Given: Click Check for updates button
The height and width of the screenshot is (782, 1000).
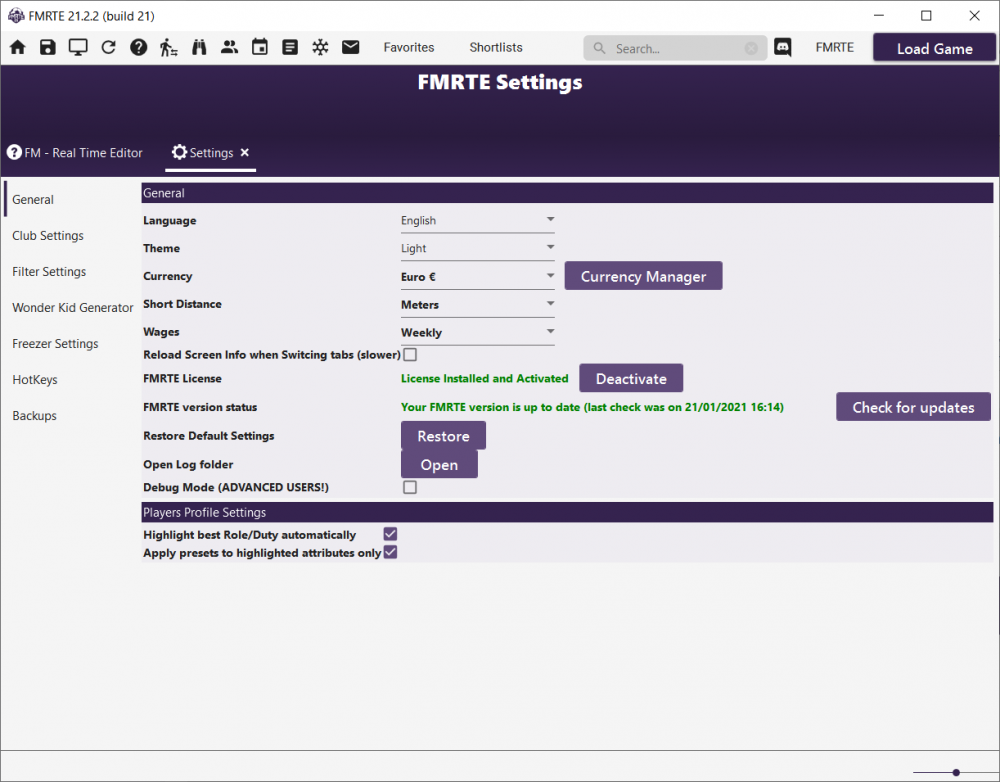Looking at the screenshot, I should pyautogui.click(x=913, y=407).
